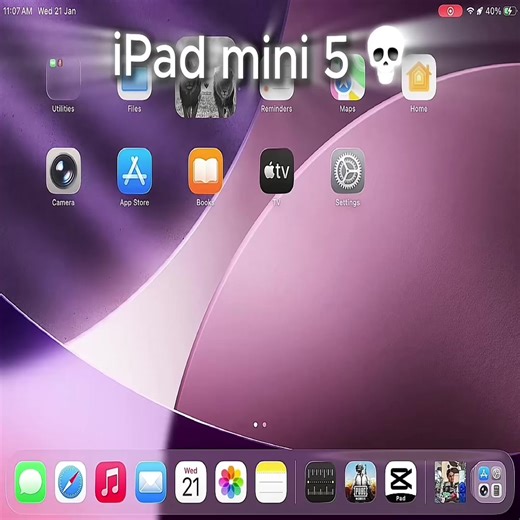Open the Mail app in dock

[151, 482]
